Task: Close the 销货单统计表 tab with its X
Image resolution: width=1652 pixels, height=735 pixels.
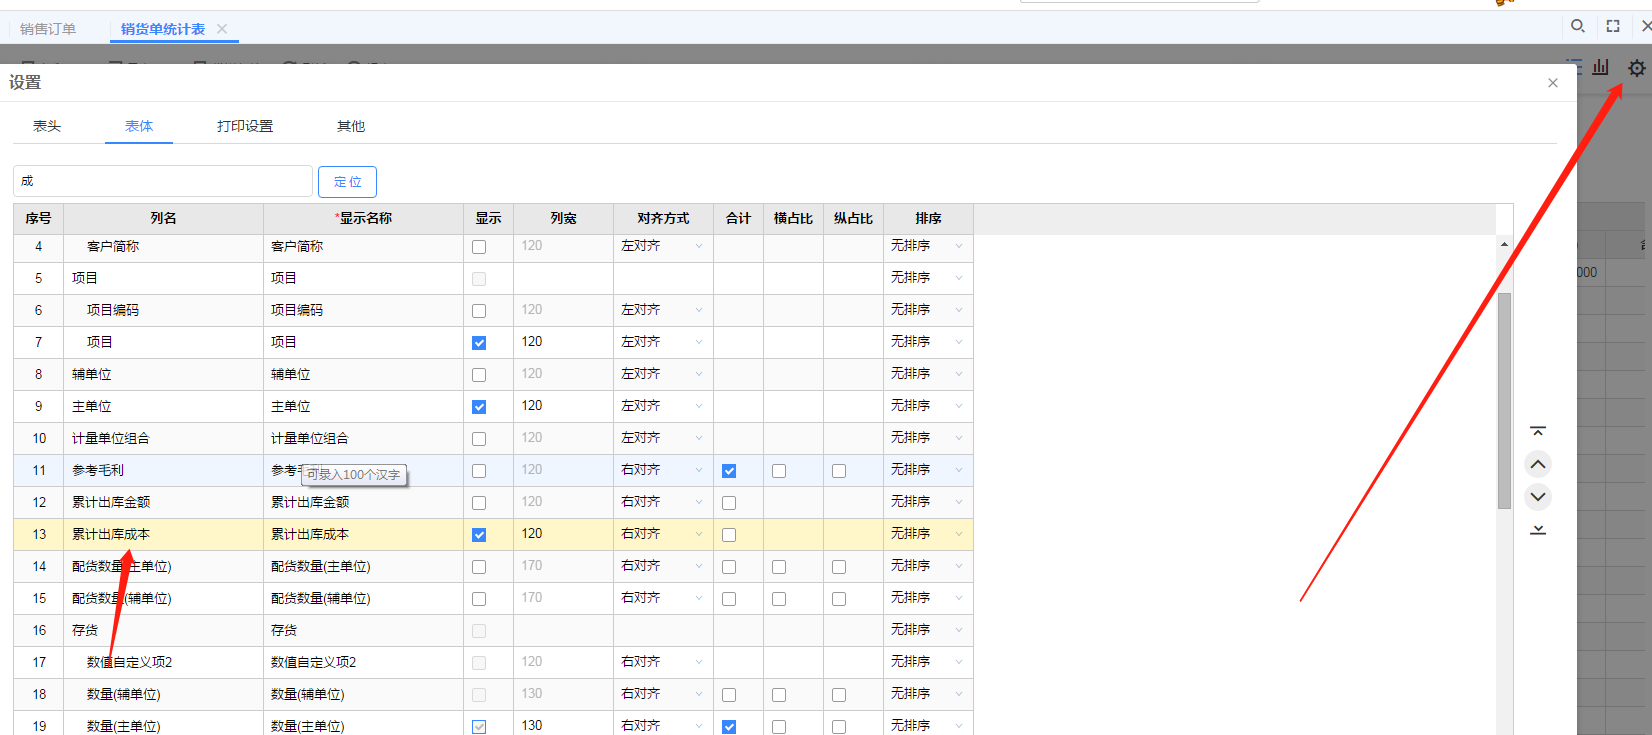Action: click(x=222, y=29)
